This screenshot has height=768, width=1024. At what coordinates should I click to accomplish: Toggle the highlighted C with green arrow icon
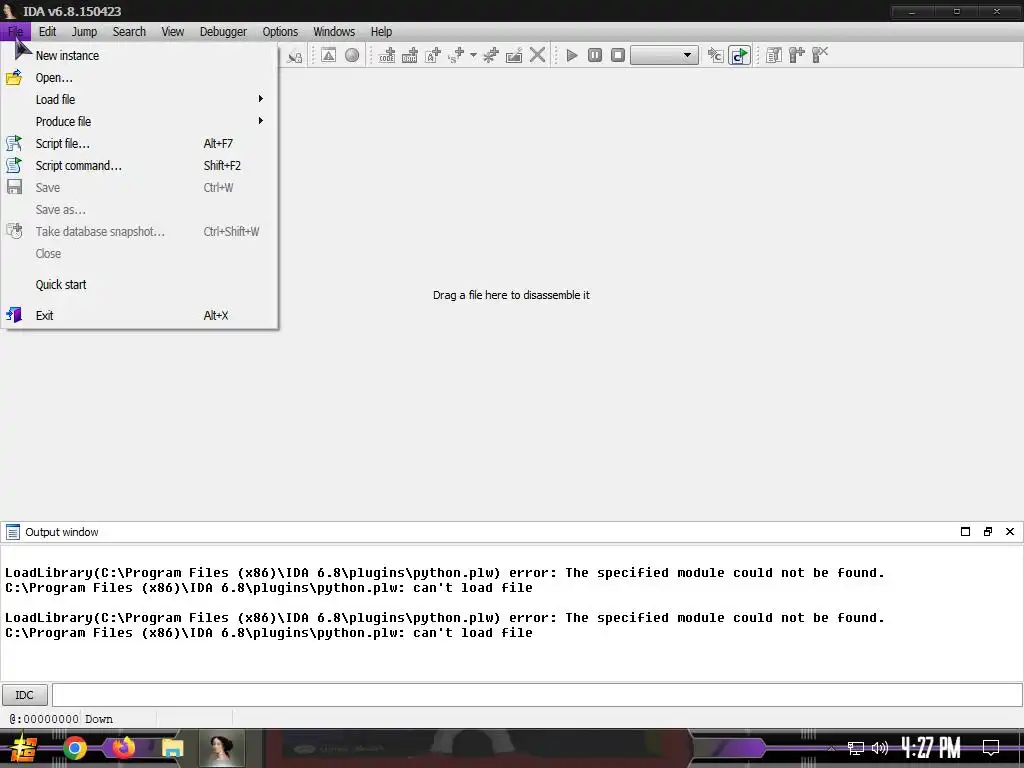pos(739,56)
